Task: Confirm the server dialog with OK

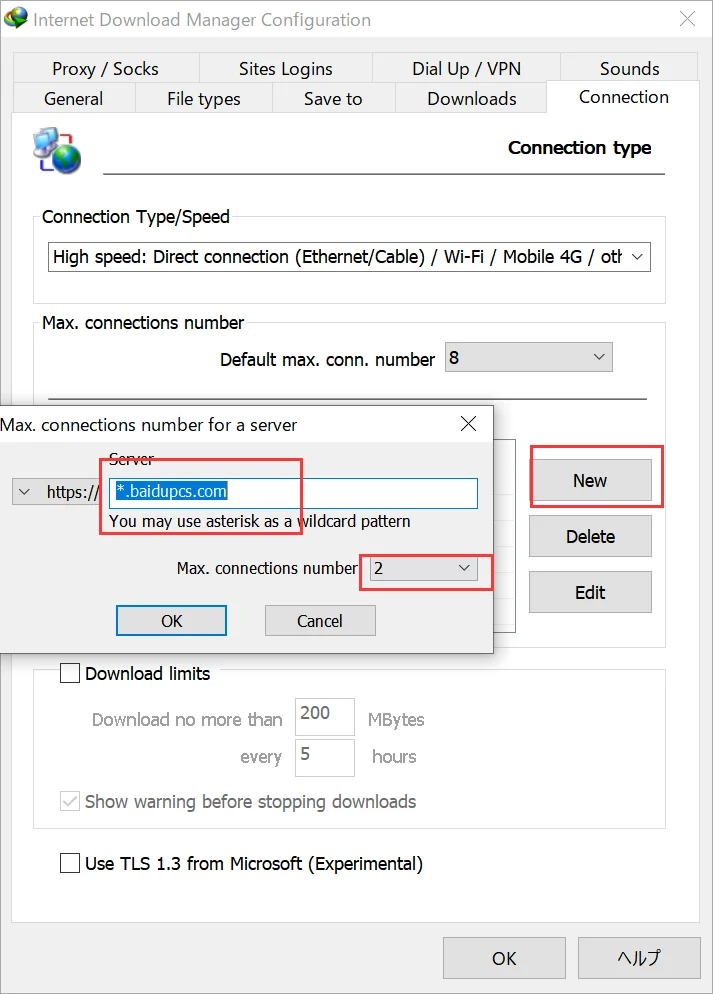Action: pyautogui.click(x=171, y=621)
